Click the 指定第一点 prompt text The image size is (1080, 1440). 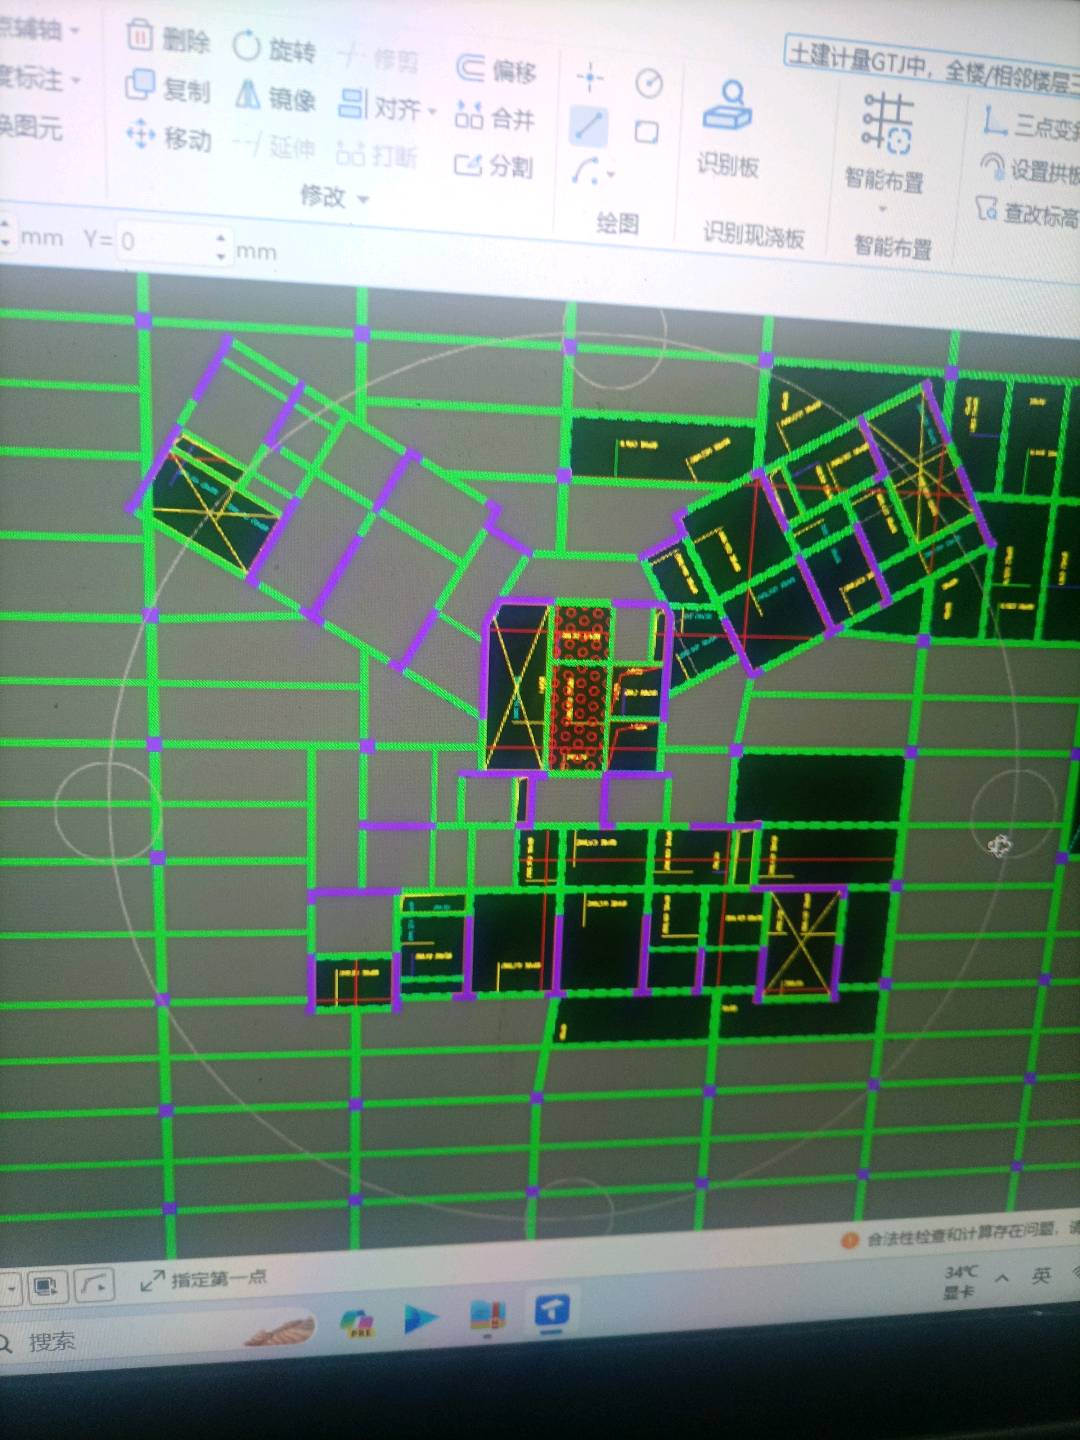[x=218, y=1278]
